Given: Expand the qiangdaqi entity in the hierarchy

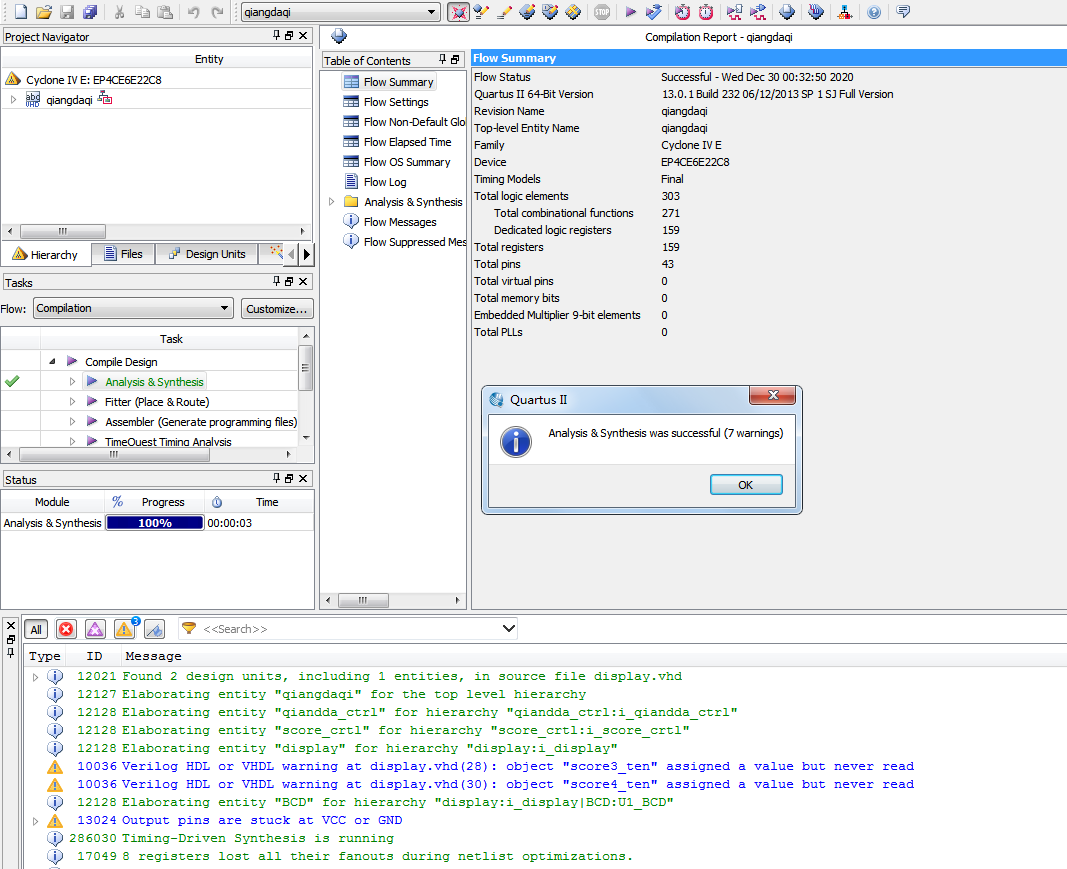Looking at the screenshot, I should pos(13,100).
